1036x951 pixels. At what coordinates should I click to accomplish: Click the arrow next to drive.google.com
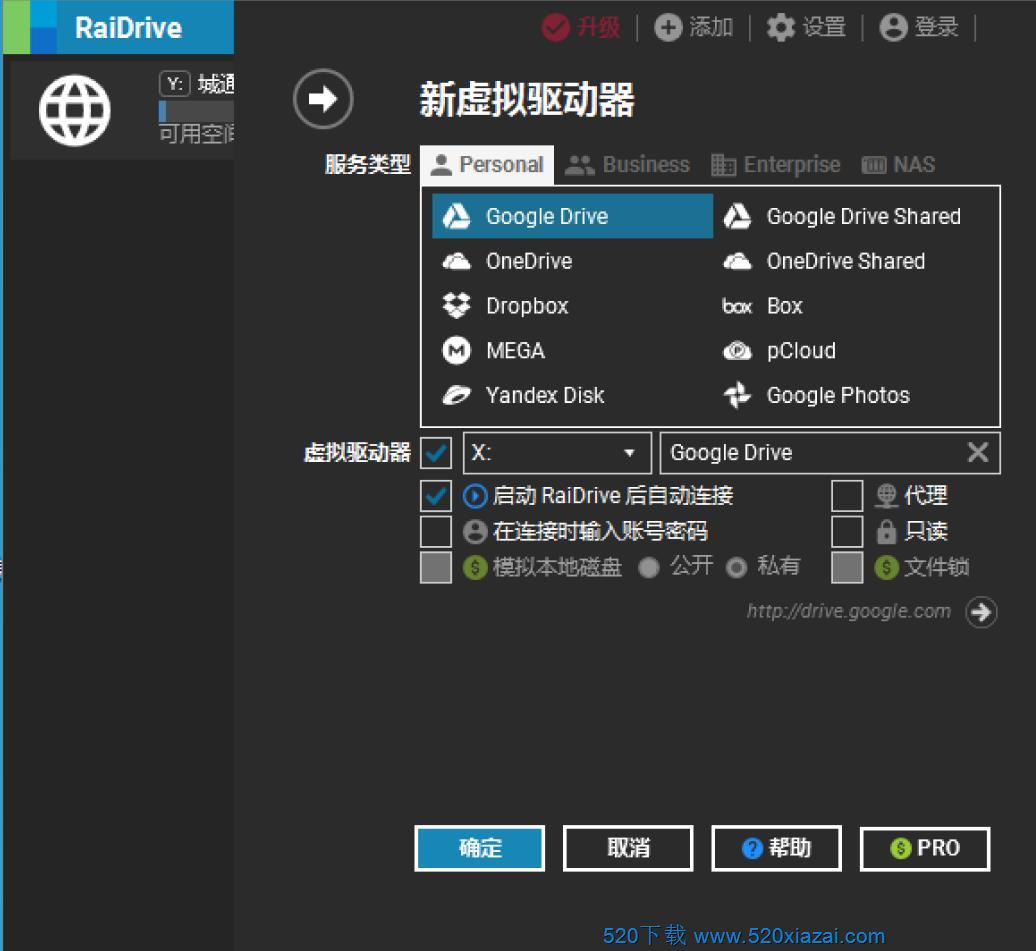980,612
